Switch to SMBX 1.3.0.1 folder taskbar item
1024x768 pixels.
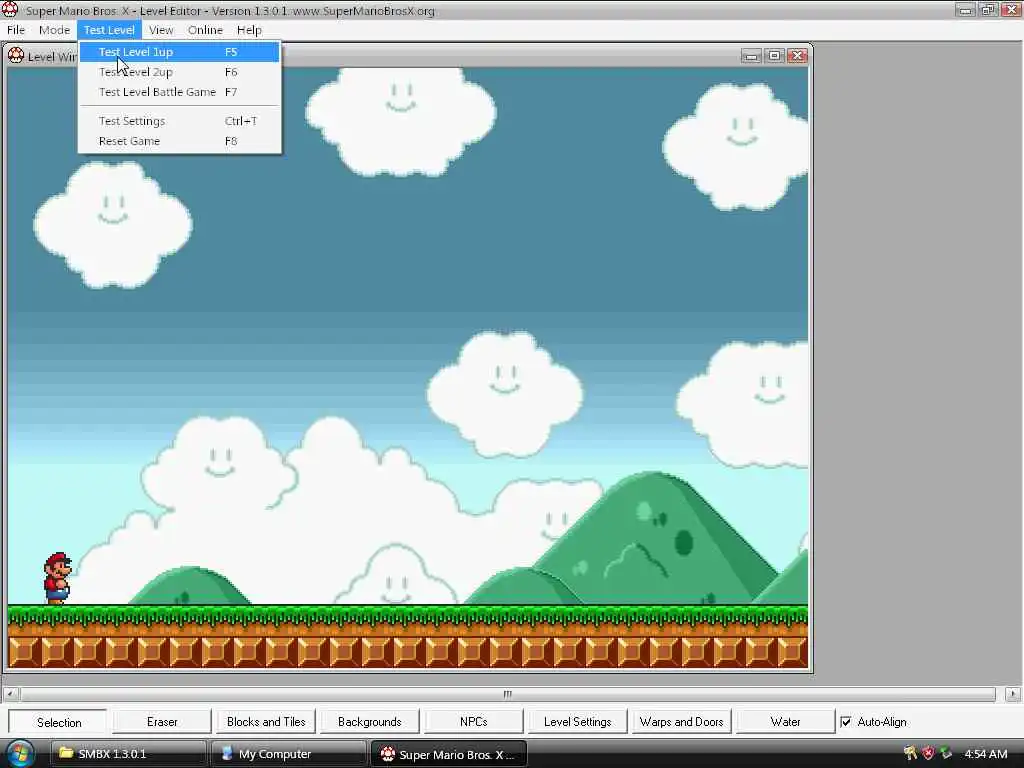[x=127, y=754]
